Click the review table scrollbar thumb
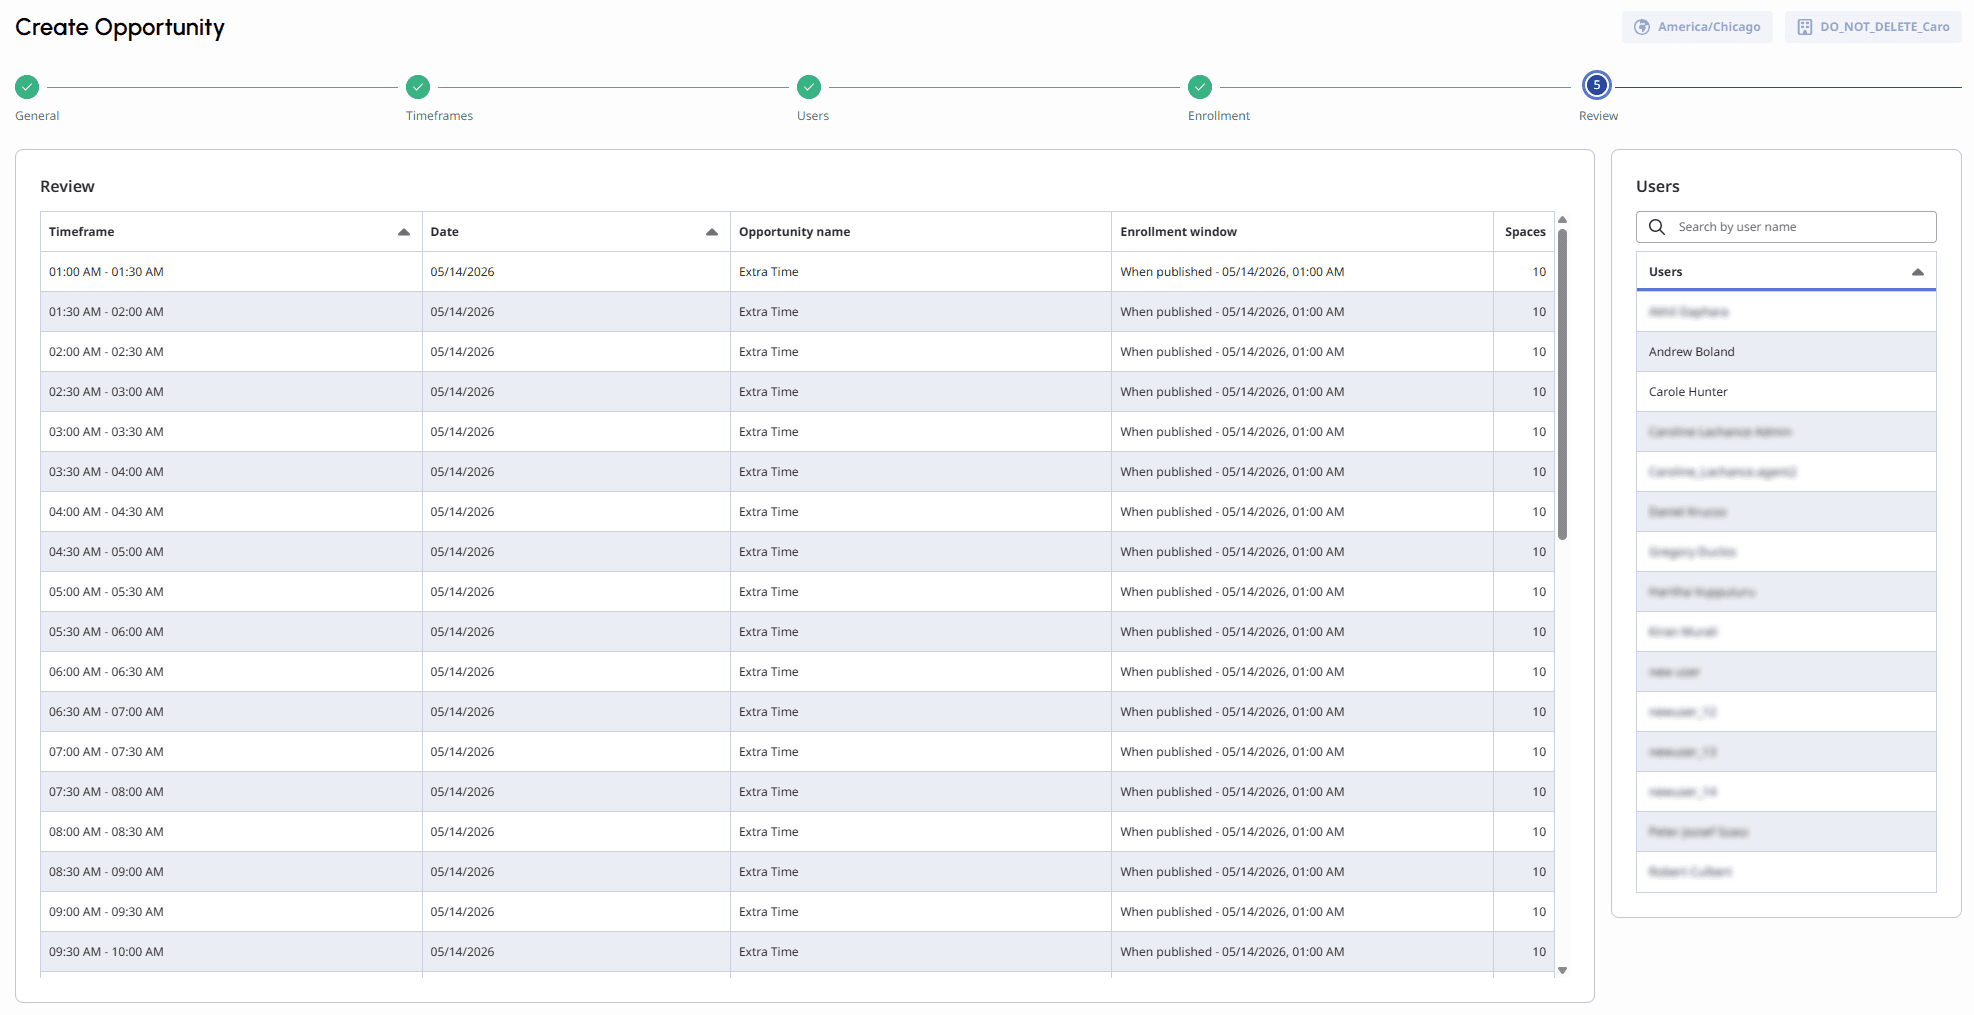Image resolution: width=1974 pixels, height=1015 pixels. coord(1562,385)
